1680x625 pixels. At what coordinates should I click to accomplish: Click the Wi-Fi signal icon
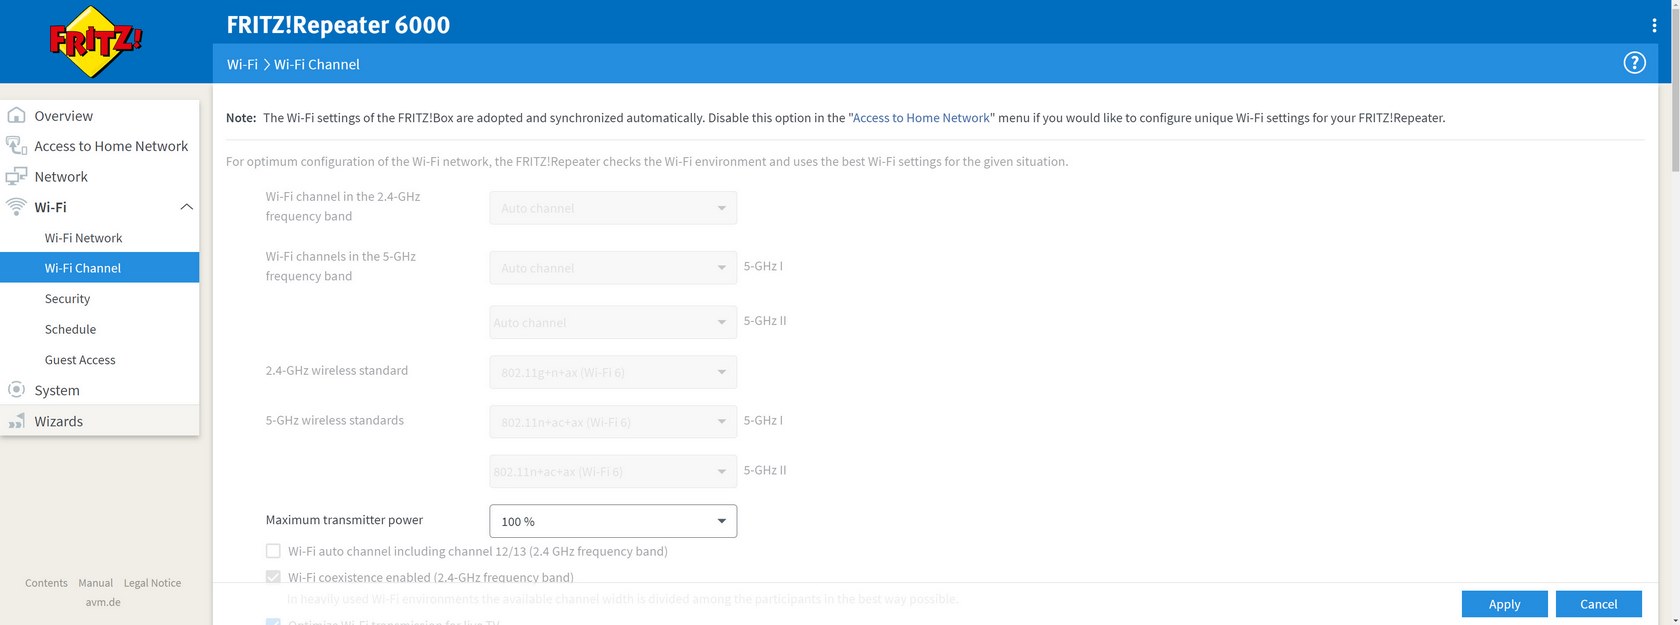(x=16, y=207)
